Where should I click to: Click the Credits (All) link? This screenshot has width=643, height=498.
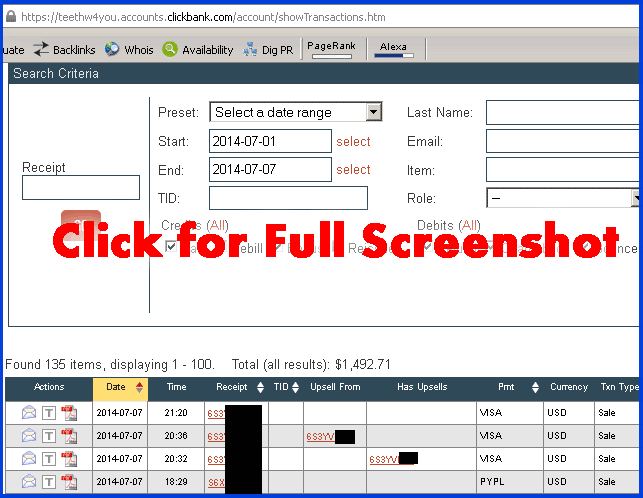[x=218, y=226]
